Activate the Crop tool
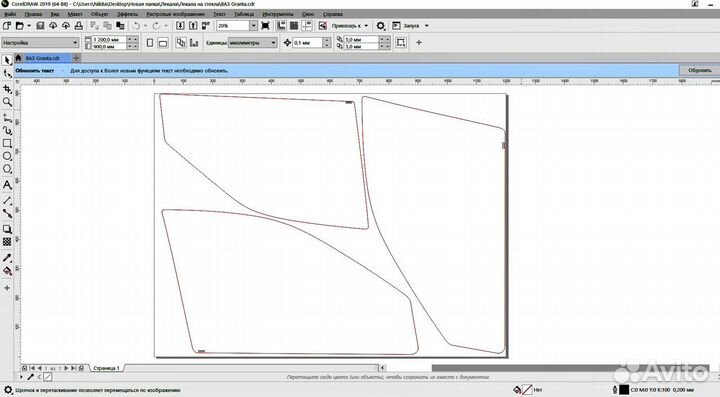 tap(7, 89)
